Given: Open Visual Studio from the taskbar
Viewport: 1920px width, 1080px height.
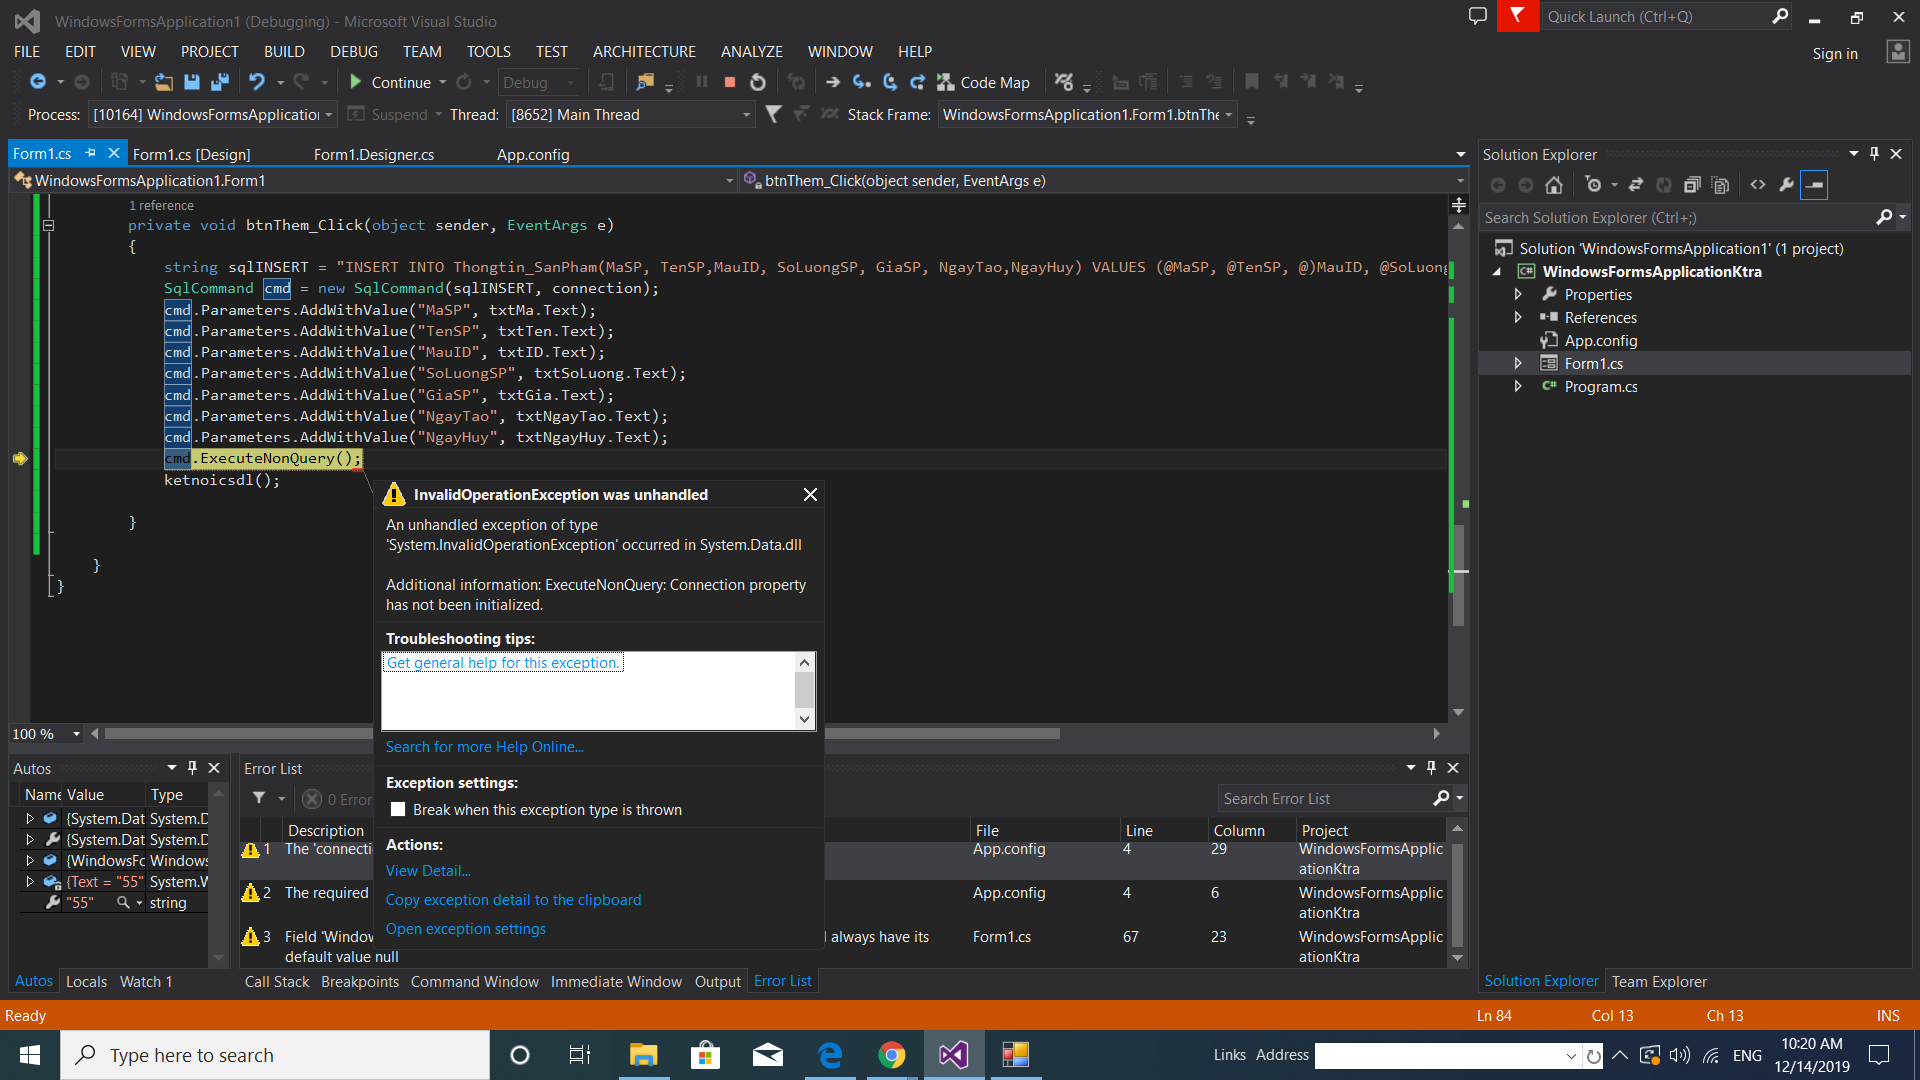Looking at the screenshot, I should [x=953, y=1055].
